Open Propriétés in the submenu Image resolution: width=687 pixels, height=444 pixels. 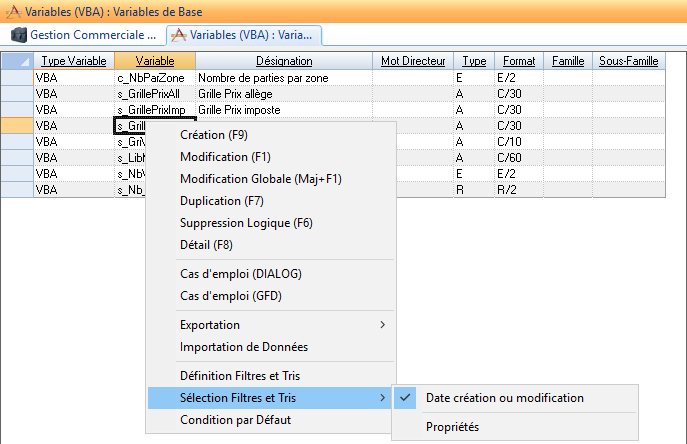coord(452,427)
